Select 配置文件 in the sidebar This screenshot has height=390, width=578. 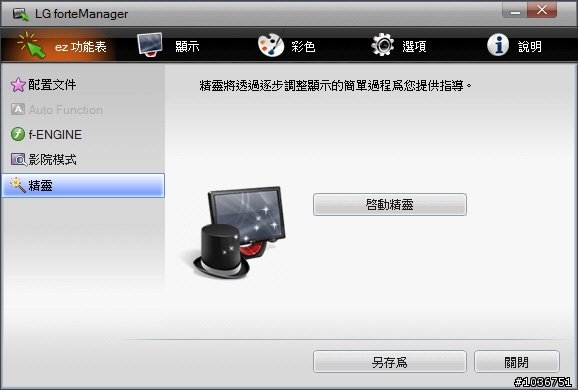coord(83,85)
